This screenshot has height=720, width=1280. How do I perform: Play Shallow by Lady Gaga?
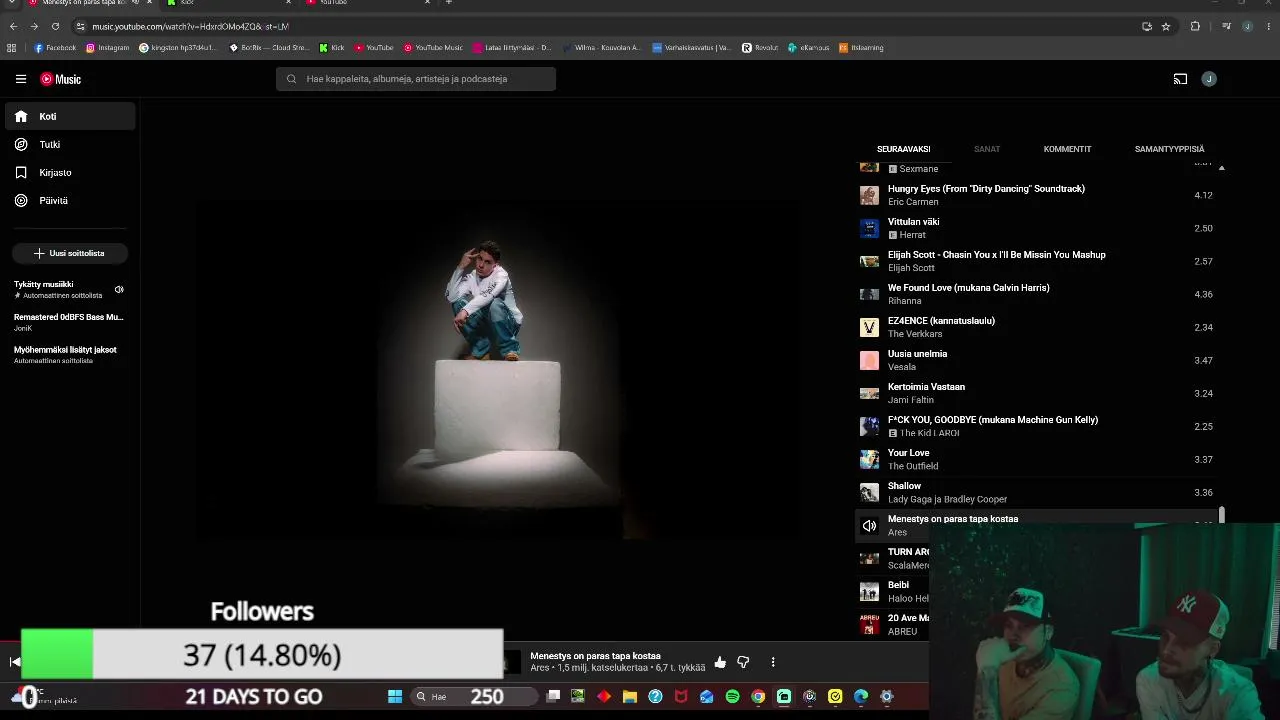[x=1037, y=492]
